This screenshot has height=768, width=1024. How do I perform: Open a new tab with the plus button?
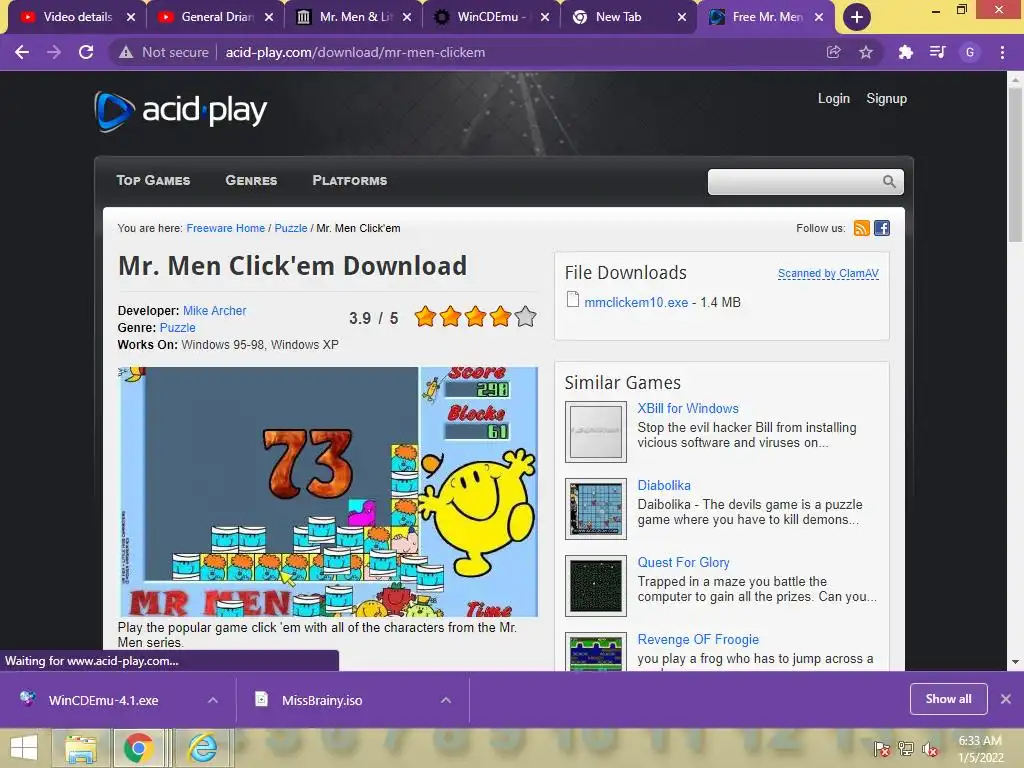(x=857, y=17)
